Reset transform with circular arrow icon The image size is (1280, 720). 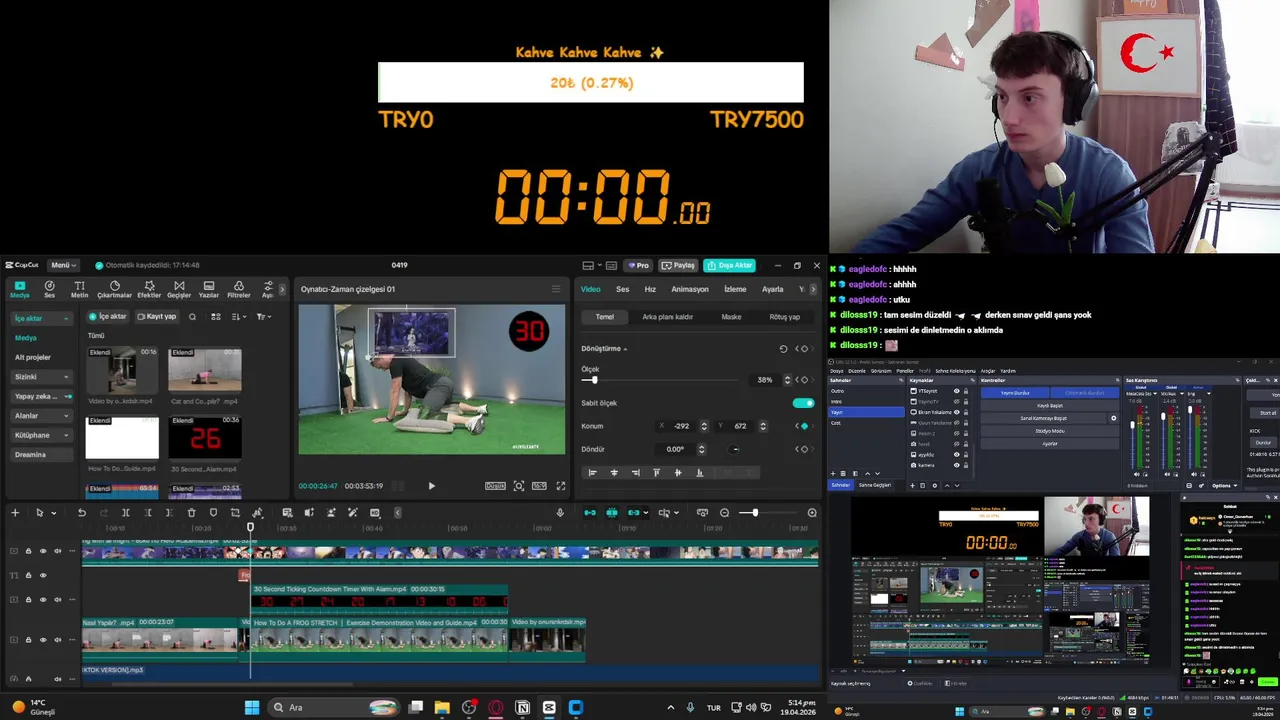783,349
